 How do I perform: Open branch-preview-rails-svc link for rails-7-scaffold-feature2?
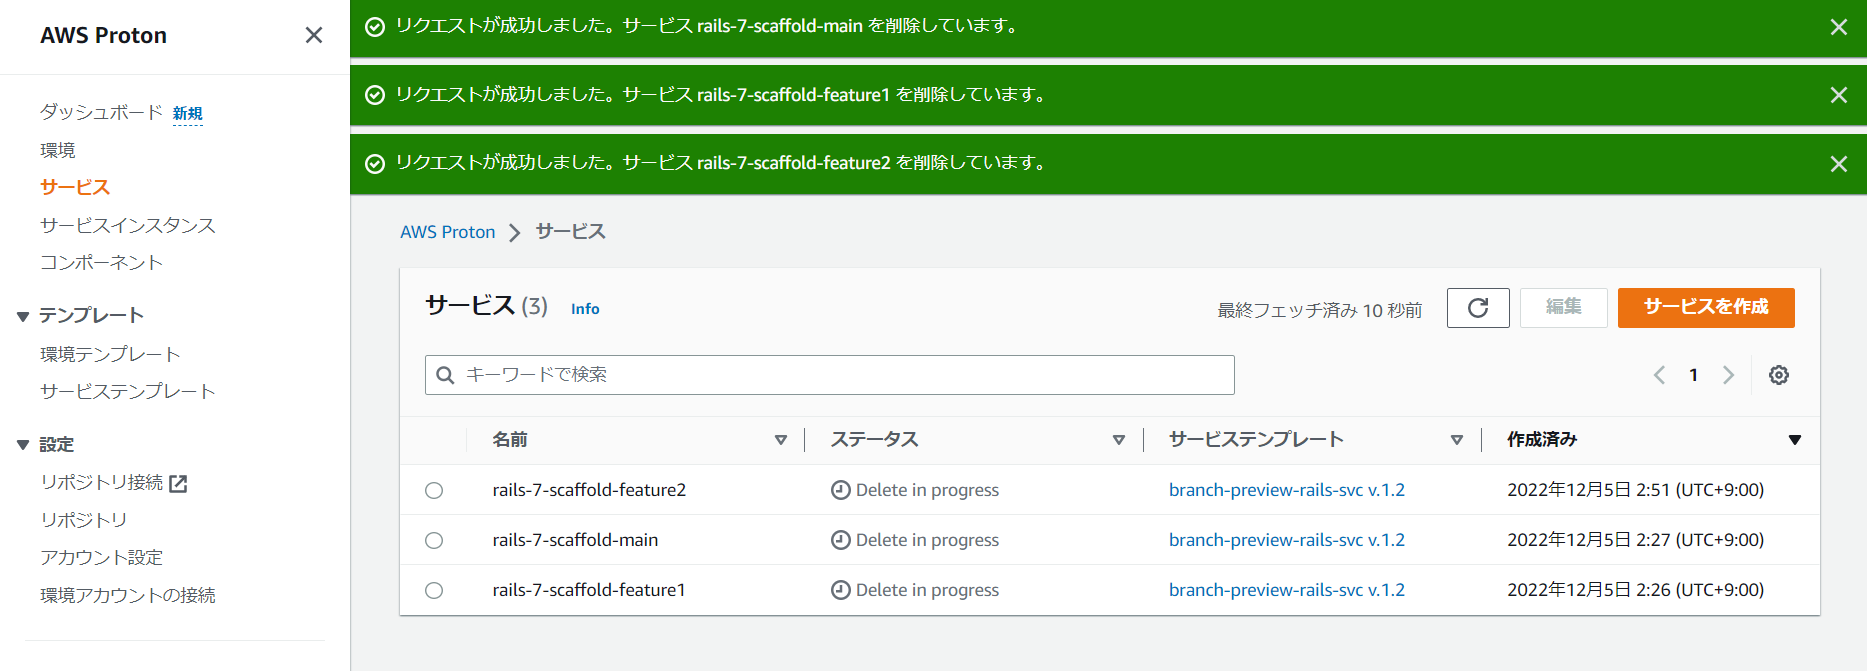pyautogui.click(x=1287, y=490)
